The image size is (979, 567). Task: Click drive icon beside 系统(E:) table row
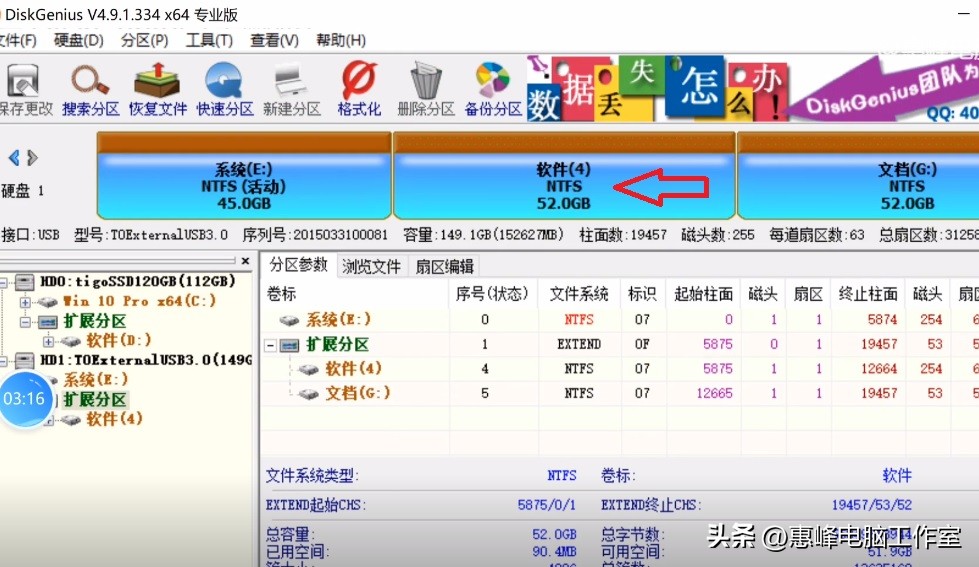pos(289,321)
